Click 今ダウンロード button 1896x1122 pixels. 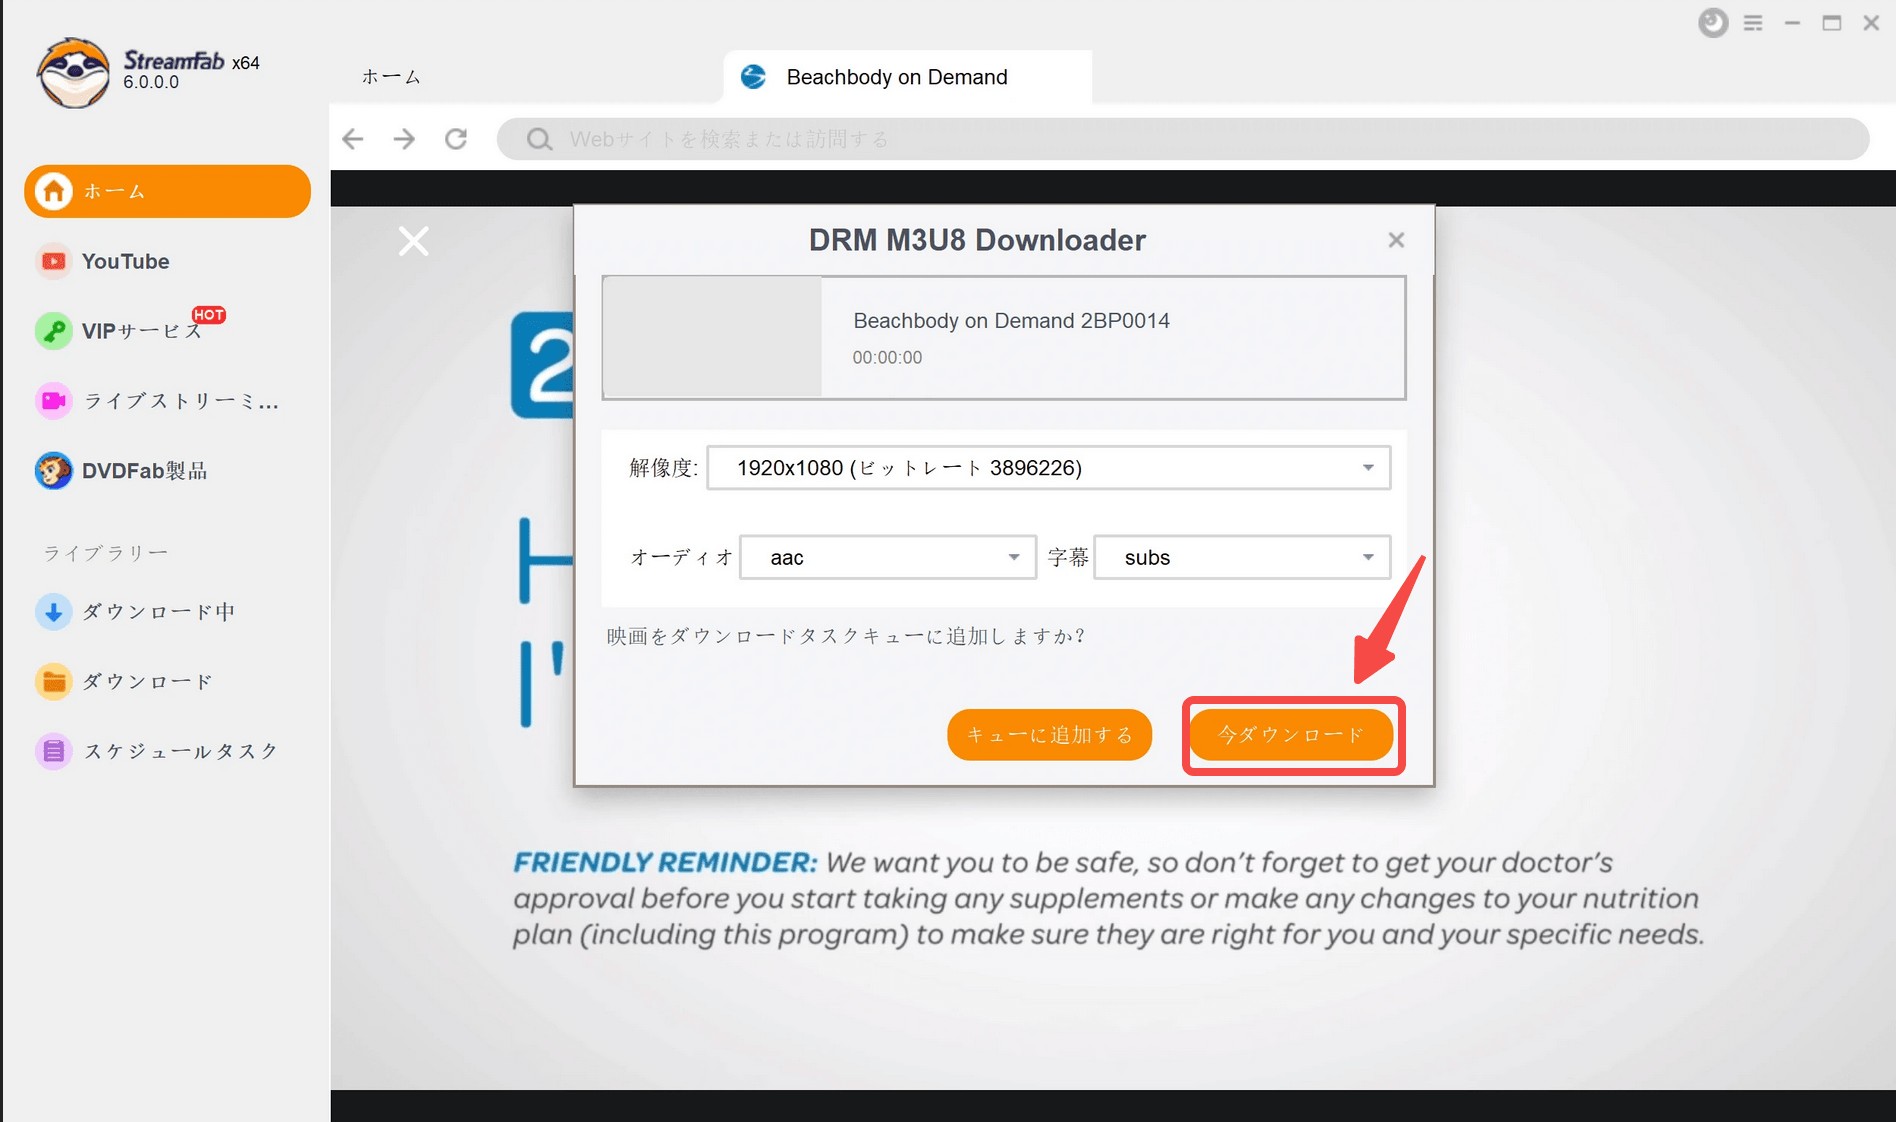[1290, 735]
